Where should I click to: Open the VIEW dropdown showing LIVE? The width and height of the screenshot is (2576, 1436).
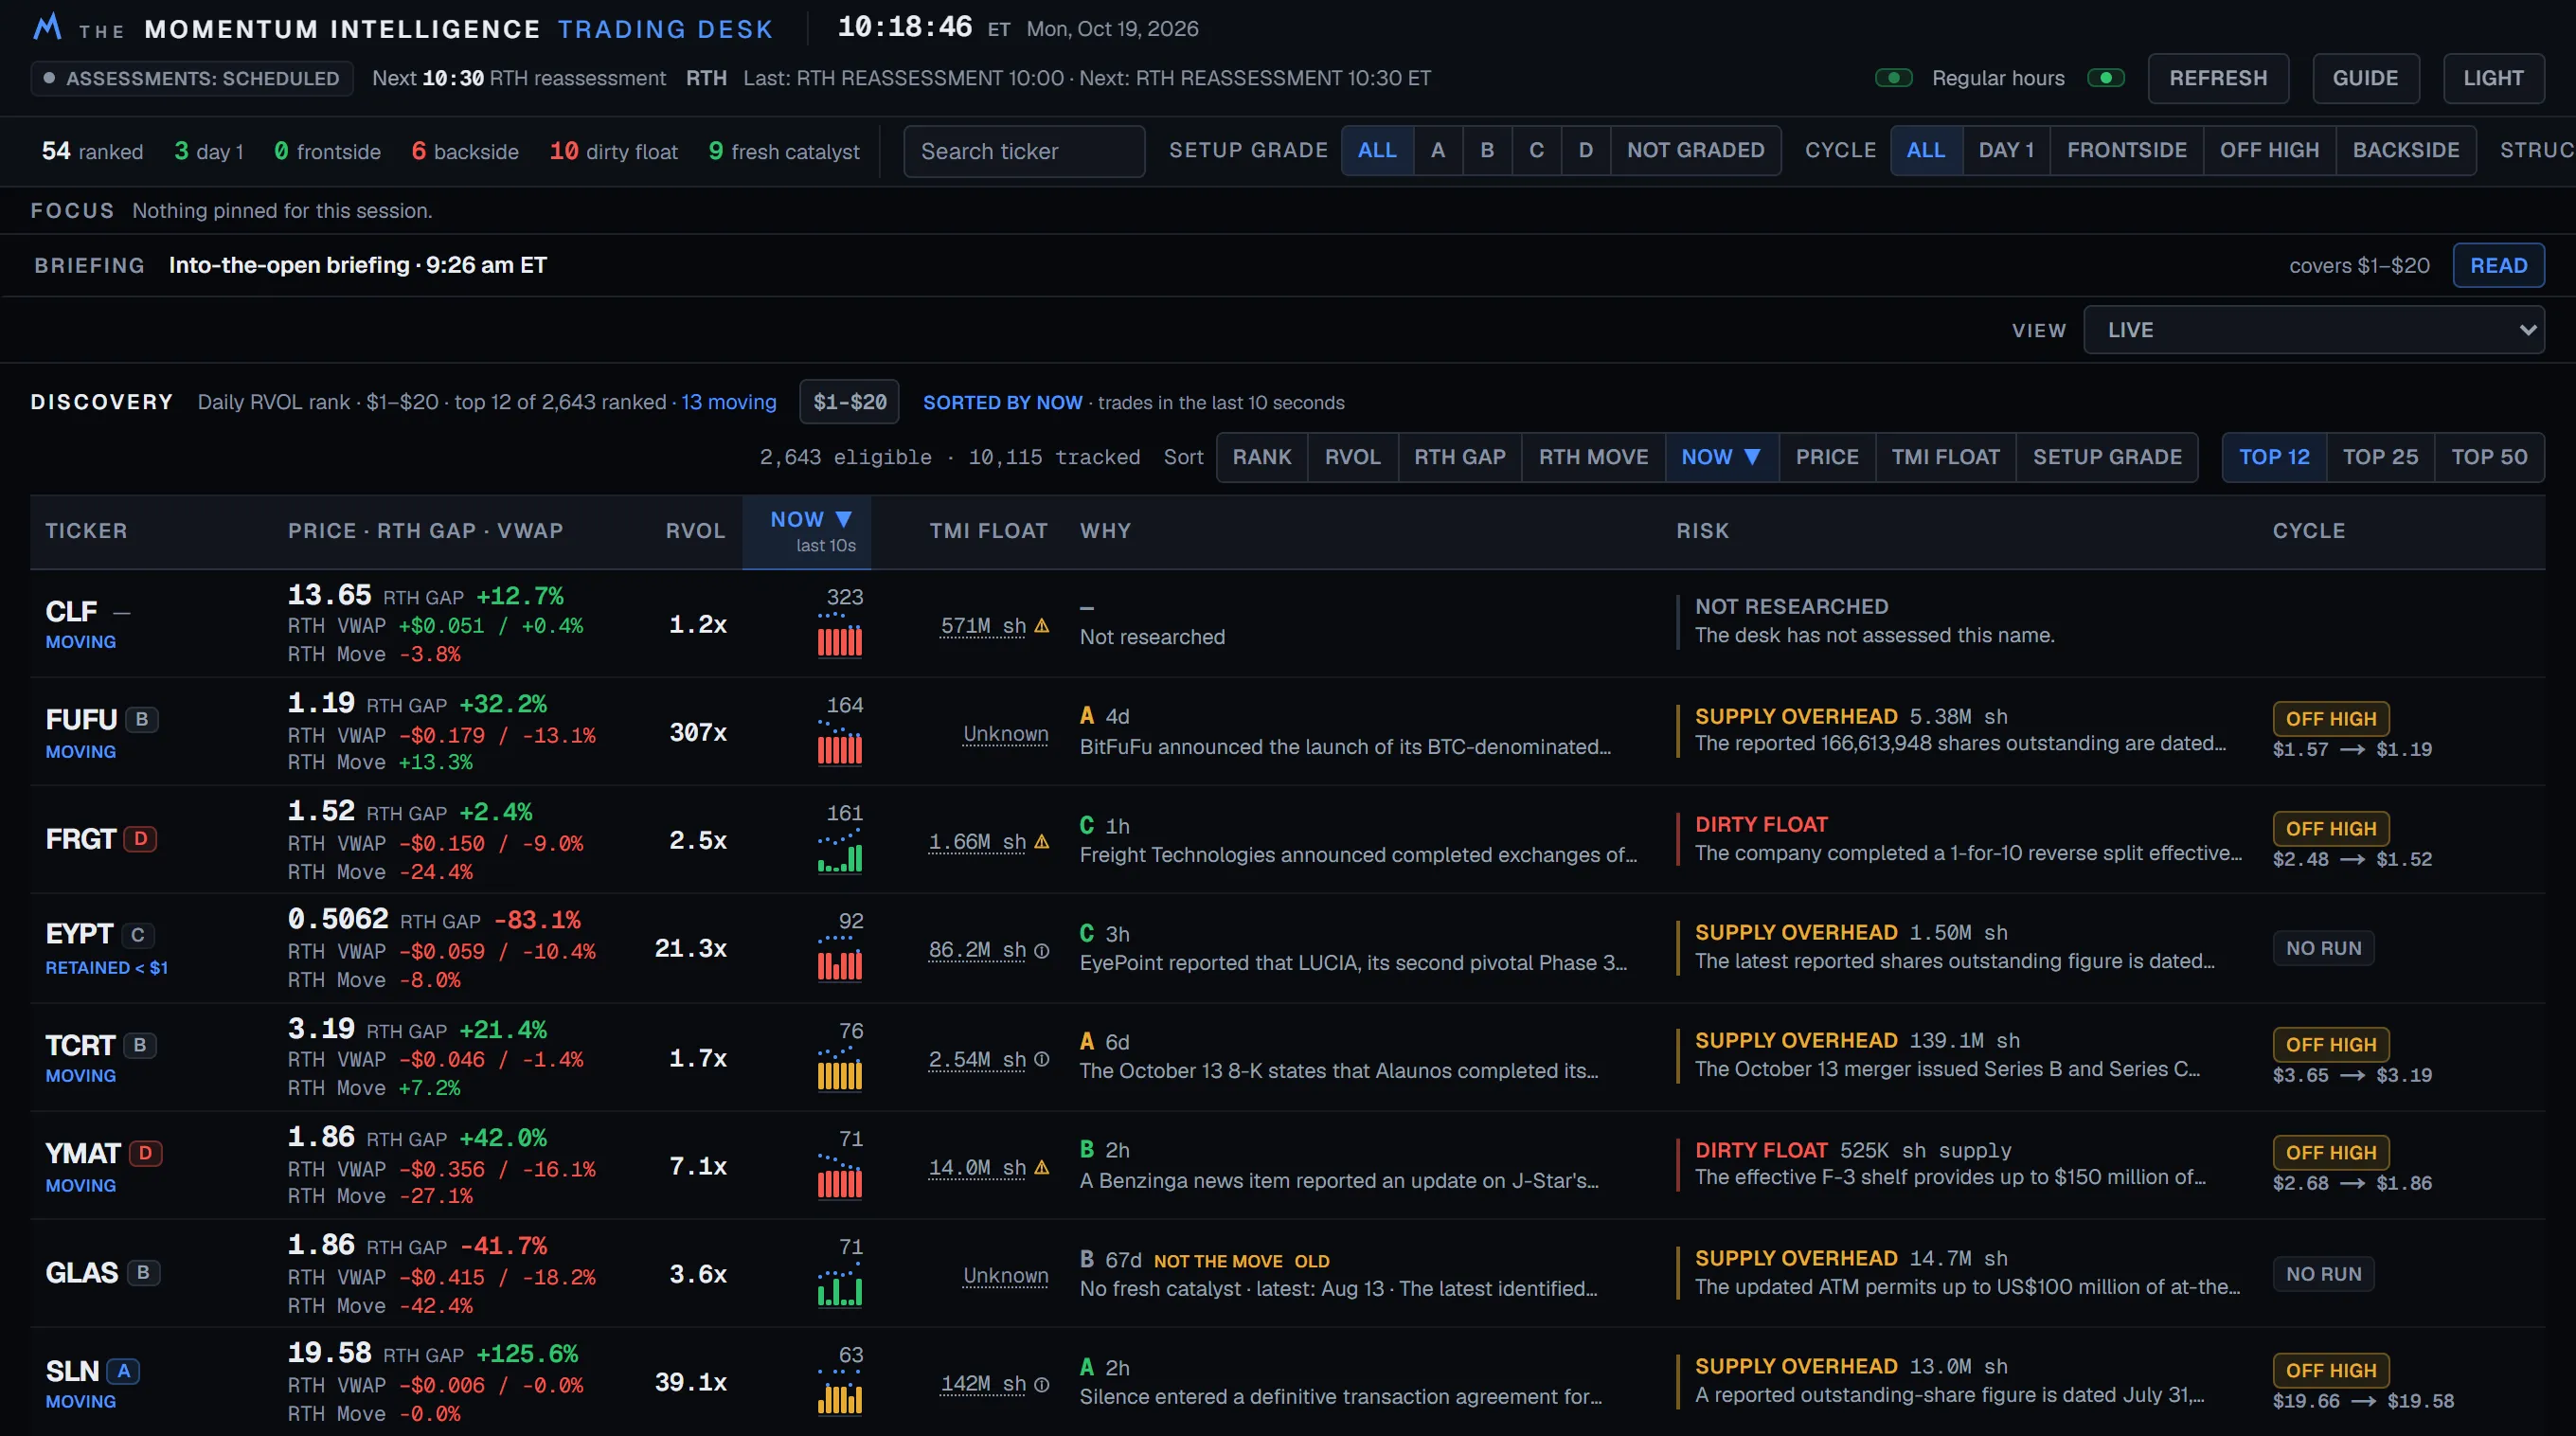click(2313, 330)
